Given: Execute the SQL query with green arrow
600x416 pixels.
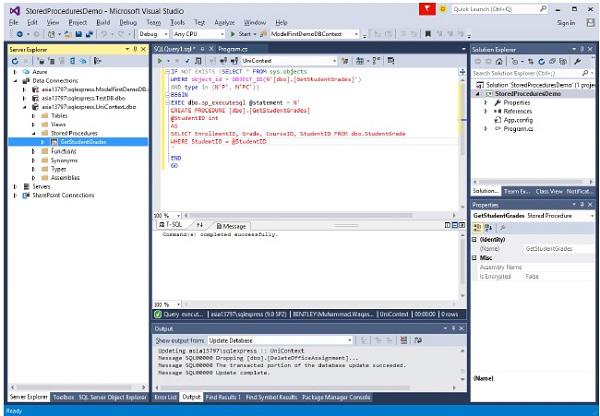Looking at the screenshot, I should [160, 61].
